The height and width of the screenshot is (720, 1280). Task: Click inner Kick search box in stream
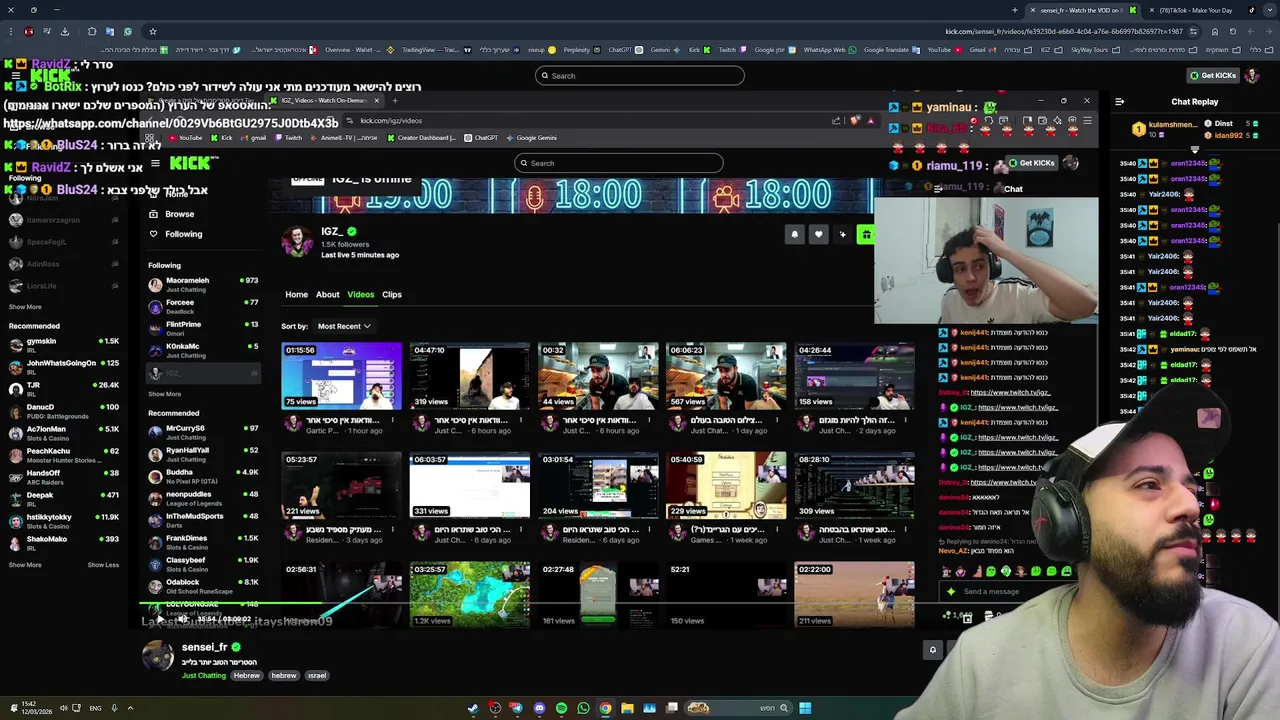pos(618,163)
